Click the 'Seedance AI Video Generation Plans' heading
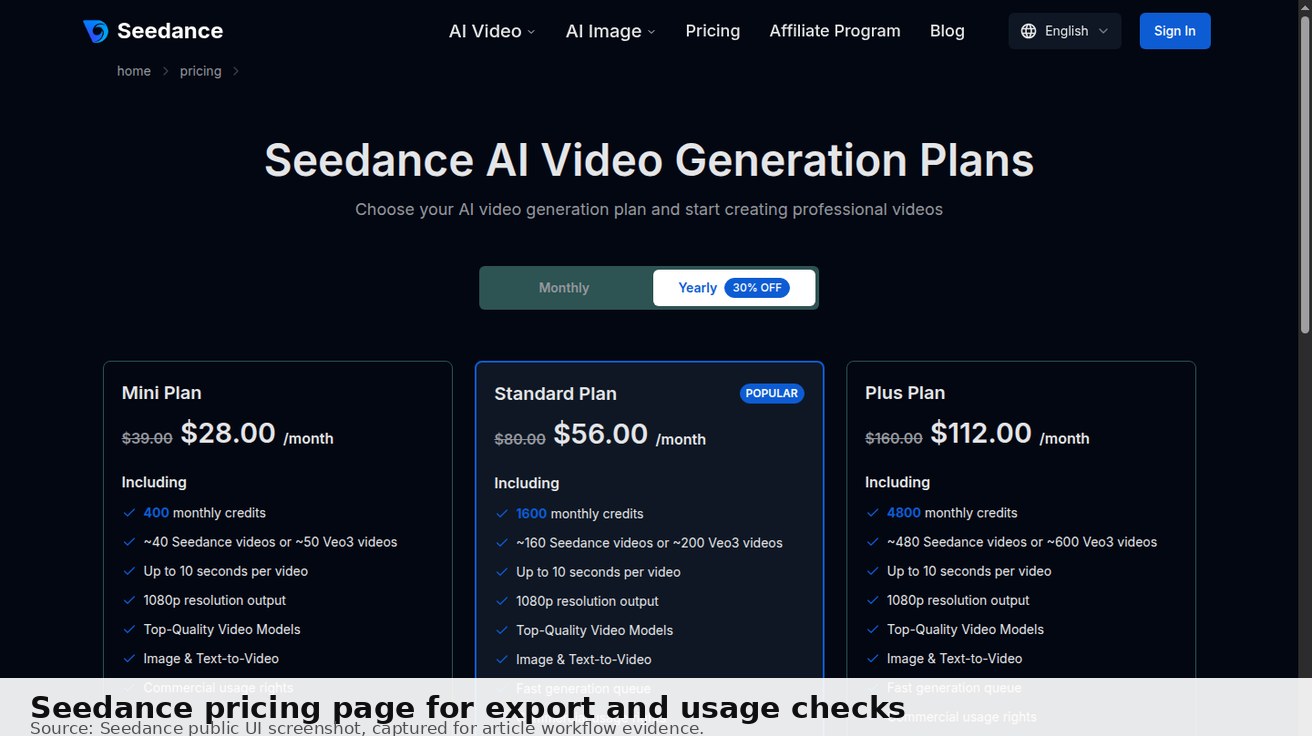The width and height of the screenshot is (1312, 736). pos(649,160)
